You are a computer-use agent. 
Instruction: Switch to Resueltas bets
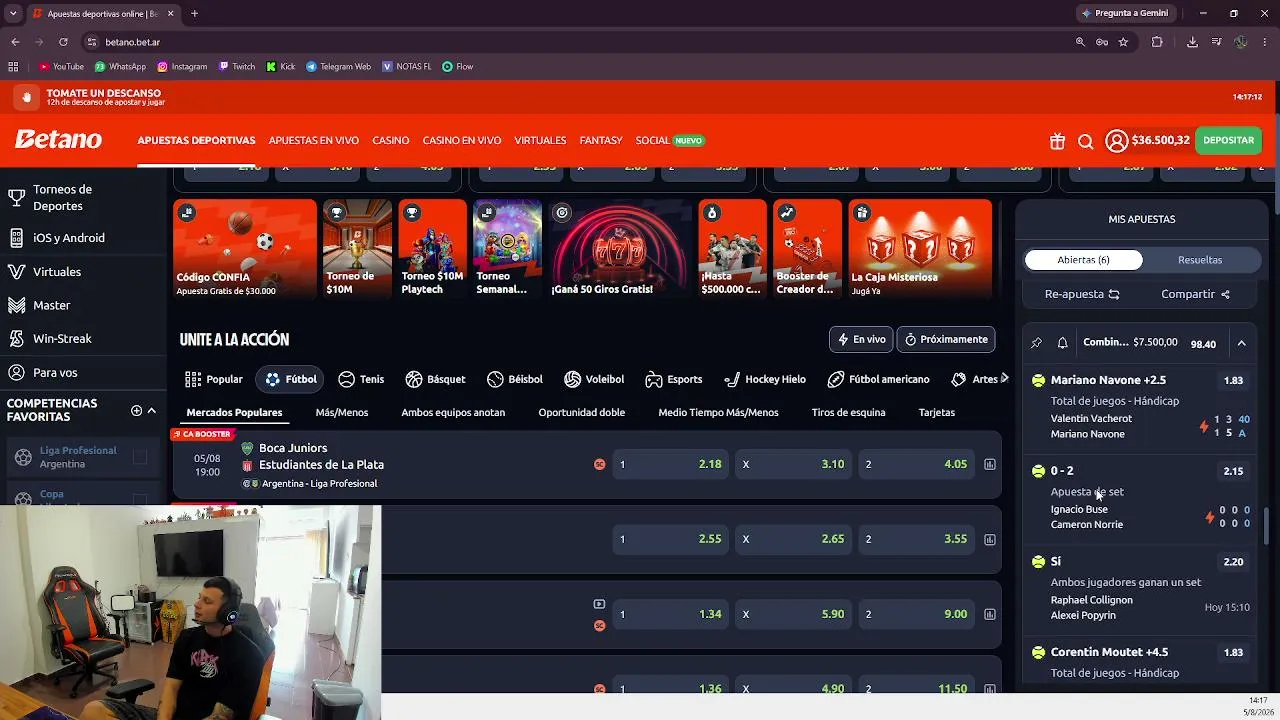pos(1200,260)
